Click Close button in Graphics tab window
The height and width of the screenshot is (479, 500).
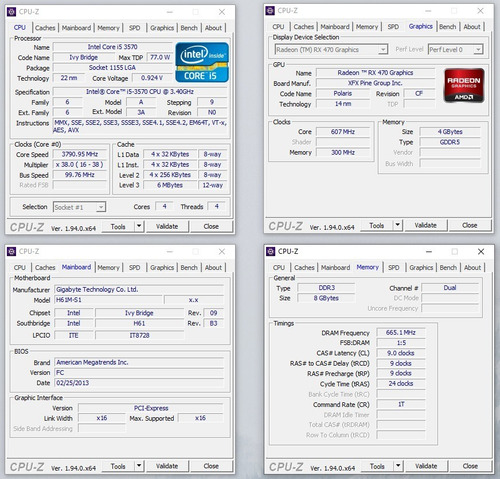(470, 225)
